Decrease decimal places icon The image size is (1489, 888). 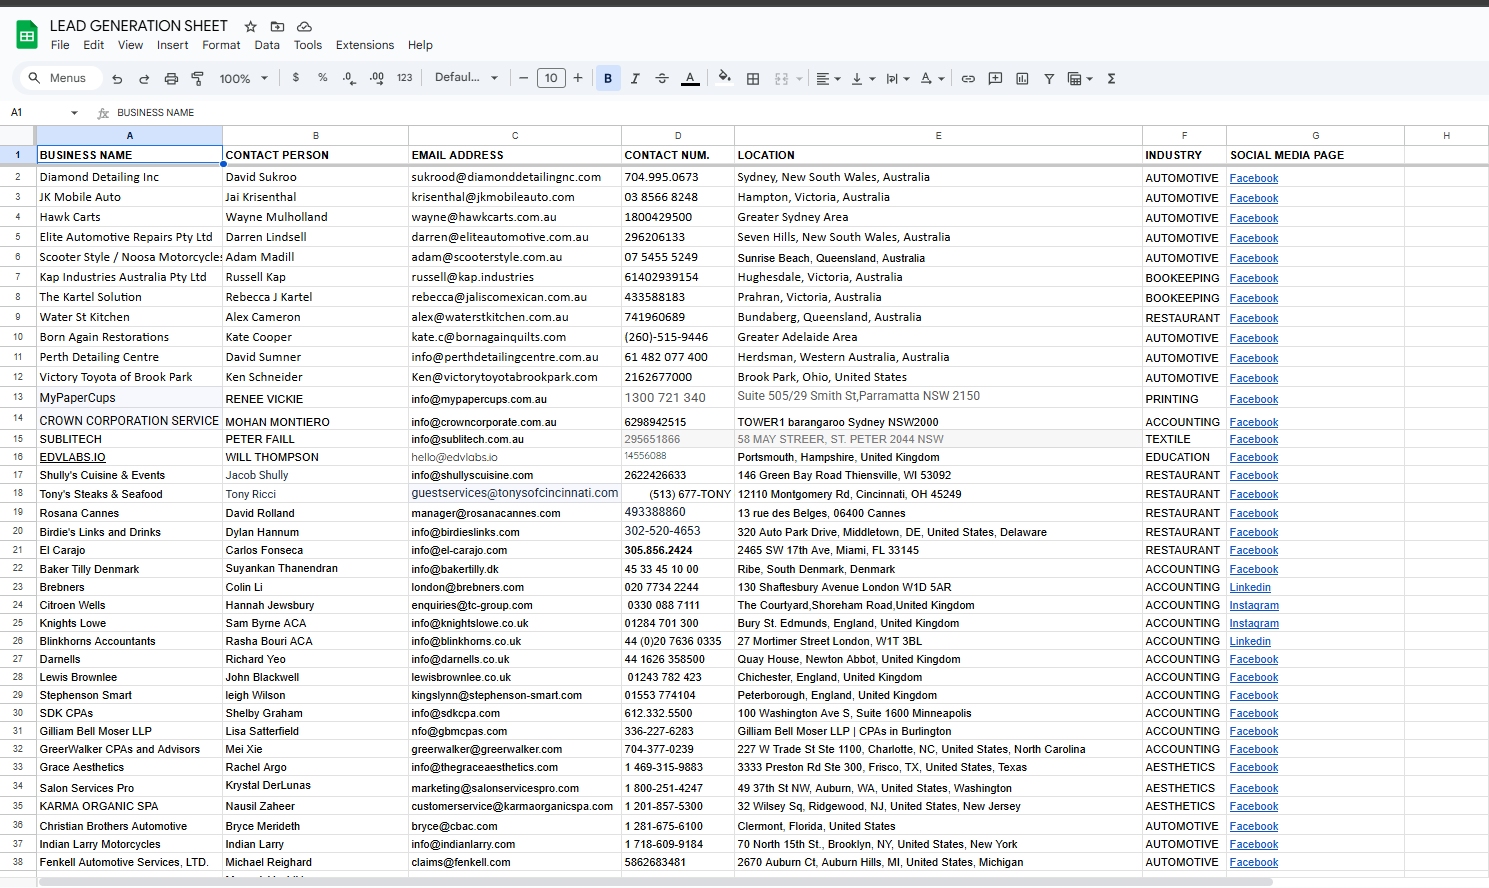point(349,78)
